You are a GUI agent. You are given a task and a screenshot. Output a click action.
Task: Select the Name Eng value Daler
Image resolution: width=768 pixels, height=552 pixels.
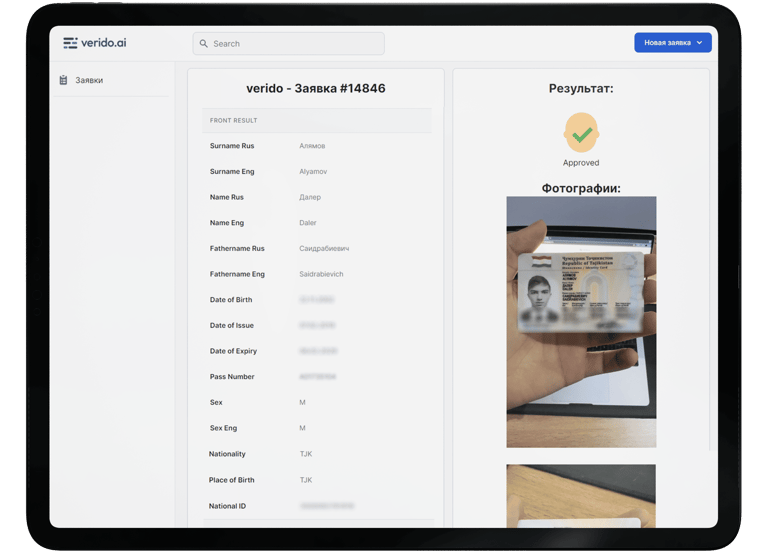[x=308, y=223]
